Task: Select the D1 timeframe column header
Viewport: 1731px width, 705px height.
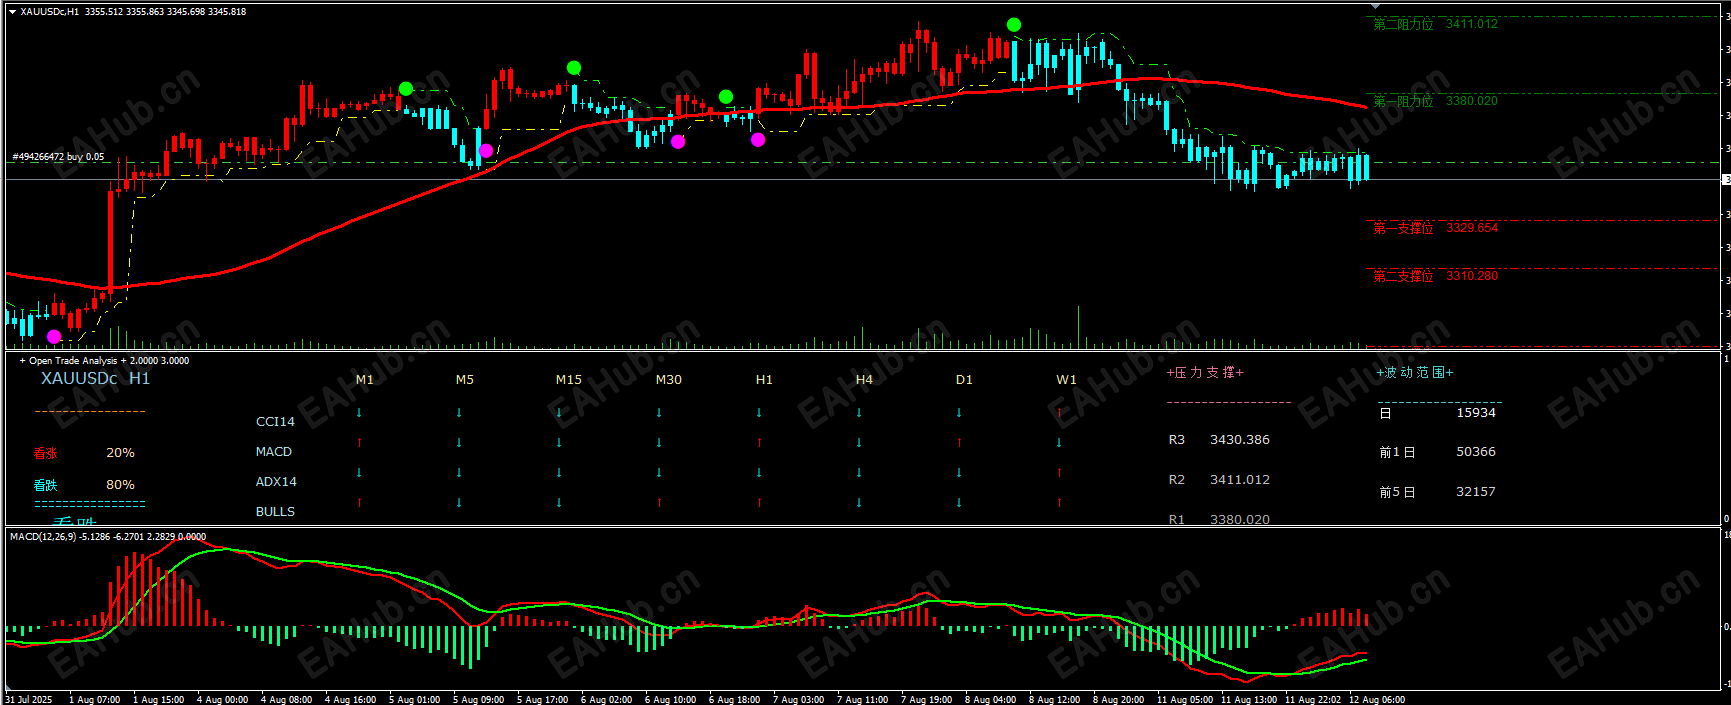Action: pyautogui.click(x=964, y=380)
